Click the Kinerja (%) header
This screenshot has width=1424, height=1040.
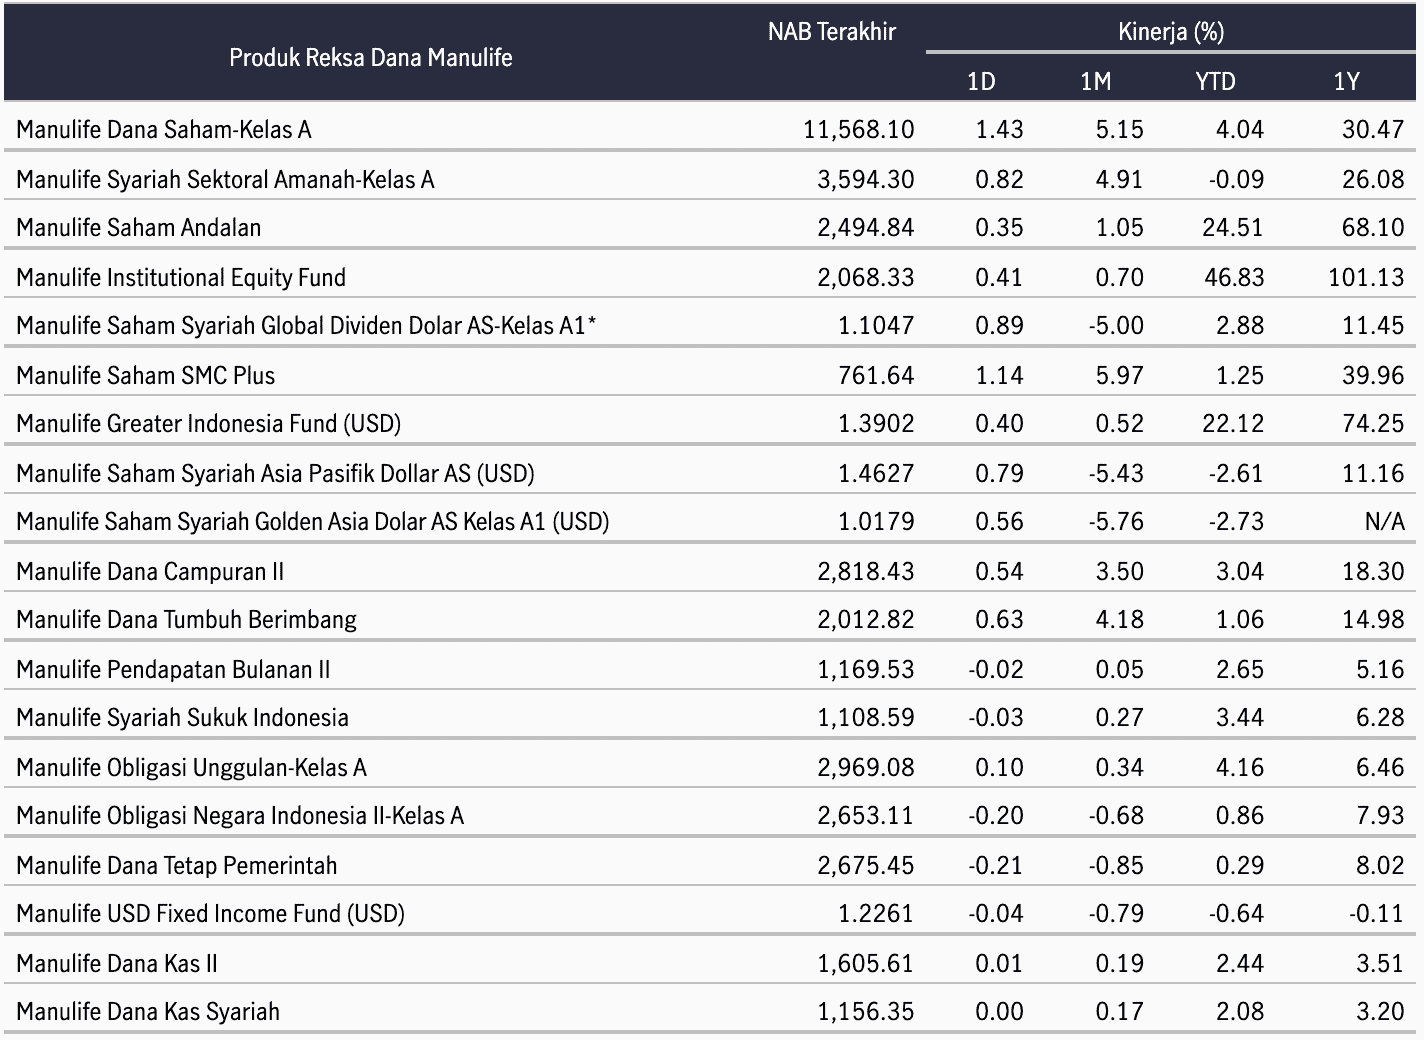(1171, 31)
